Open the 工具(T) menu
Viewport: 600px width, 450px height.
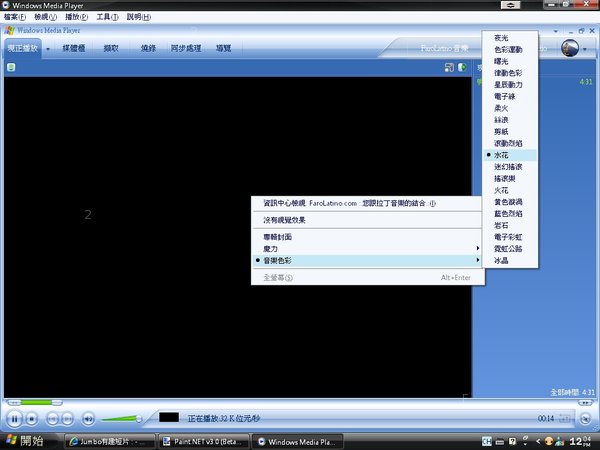coord(107,17)
